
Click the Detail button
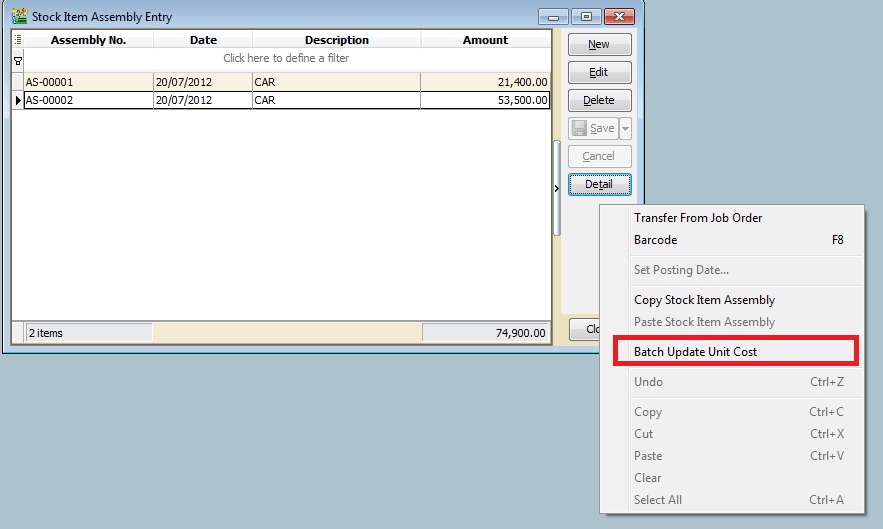pos(598,184)
